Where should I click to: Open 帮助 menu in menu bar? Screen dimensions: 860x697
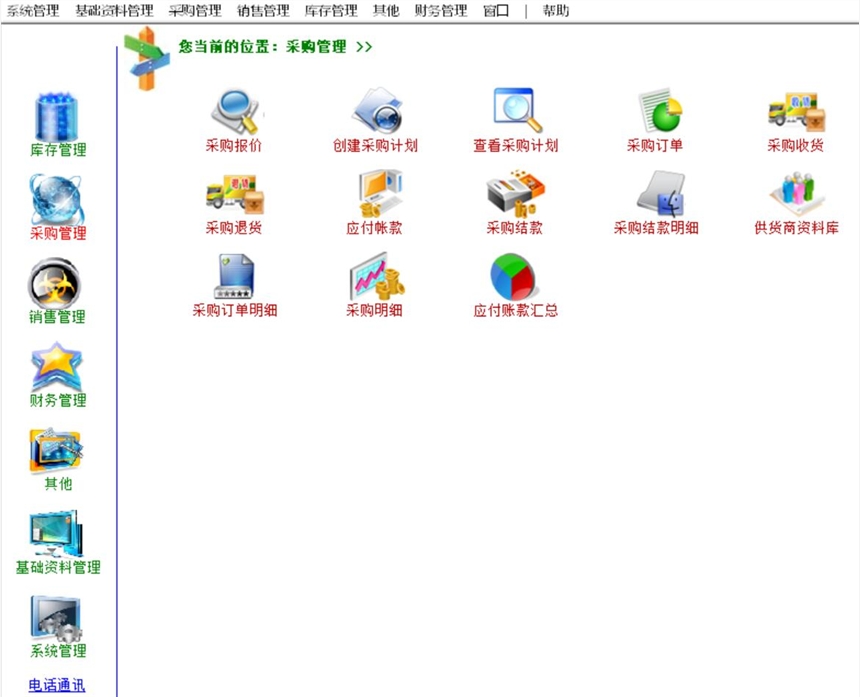pyautogui.click(x=556, y=10)
